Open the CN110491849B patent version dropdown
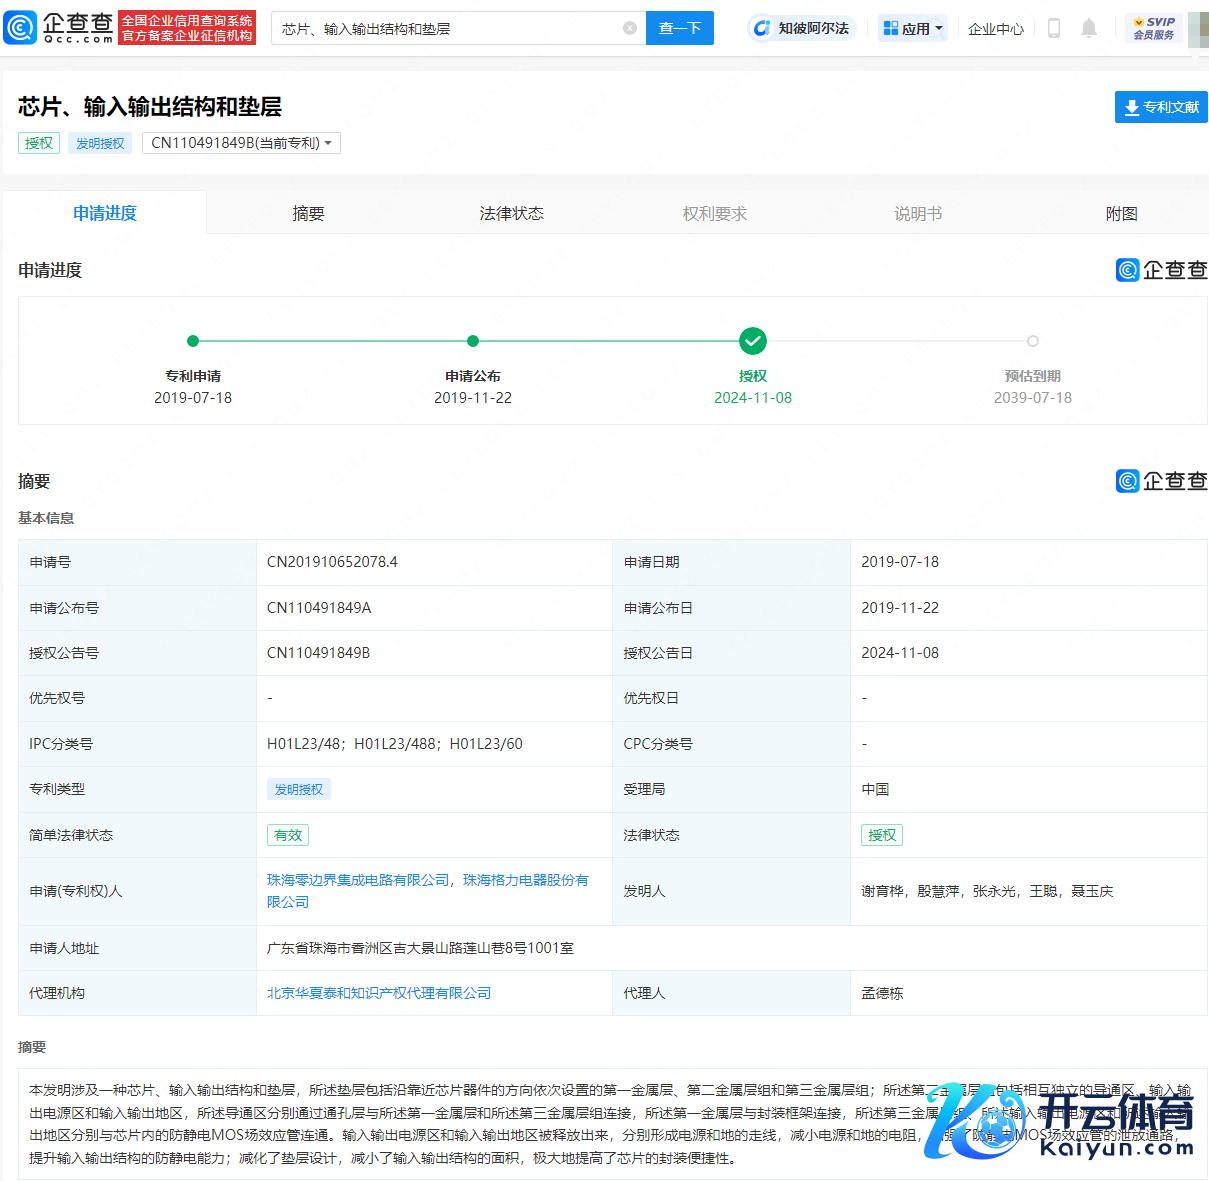This screenshot has width=1209, height=1181. point(241,143)
